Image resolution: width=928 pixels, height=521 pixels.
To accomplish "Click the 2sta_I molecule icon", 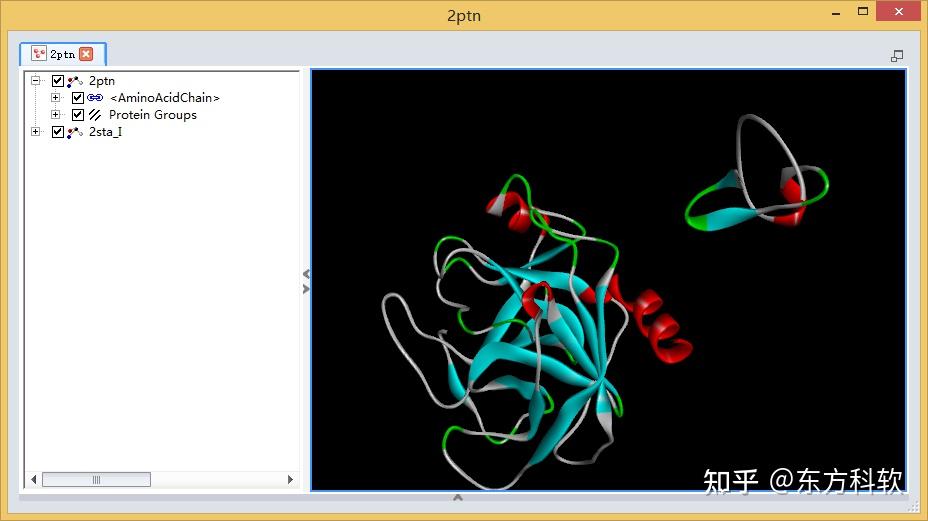I will click(x=75, y=132).
